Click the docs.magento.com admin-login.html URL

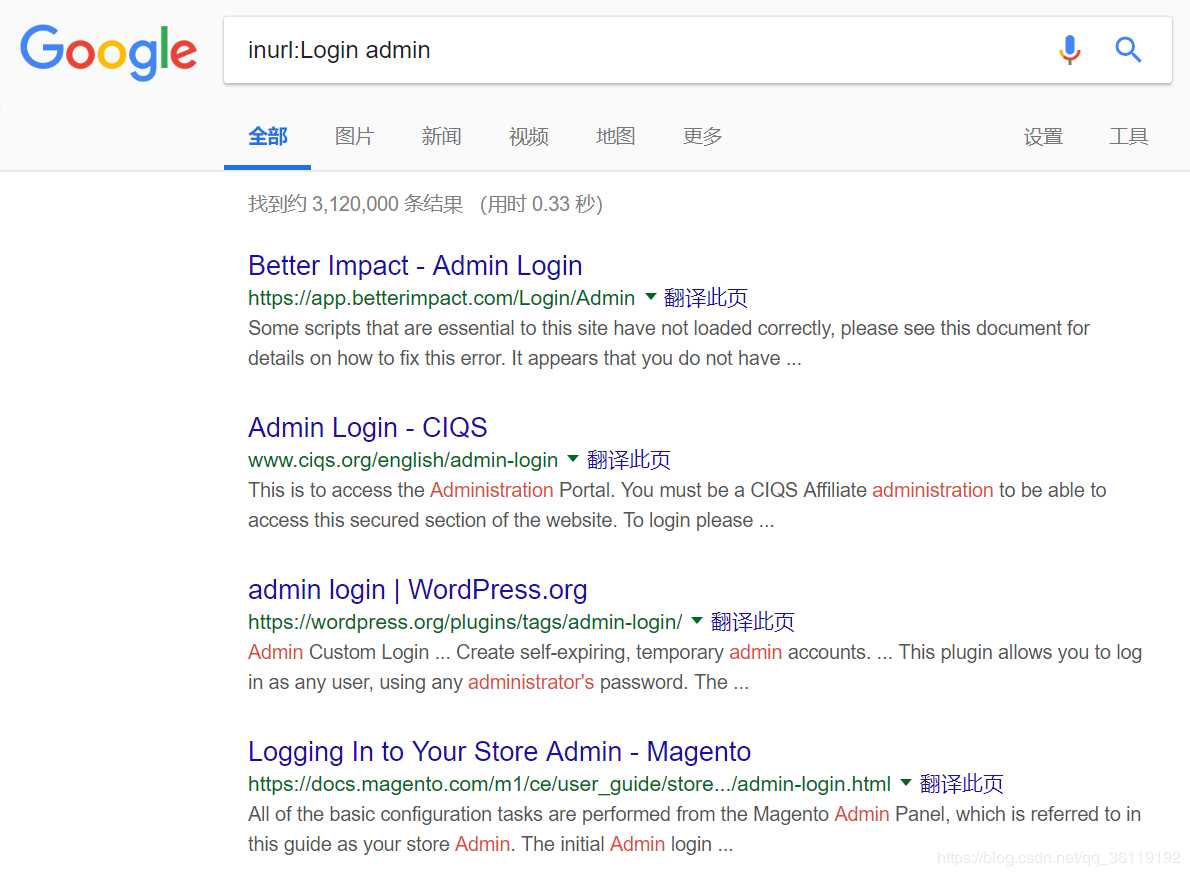(569, 783)
